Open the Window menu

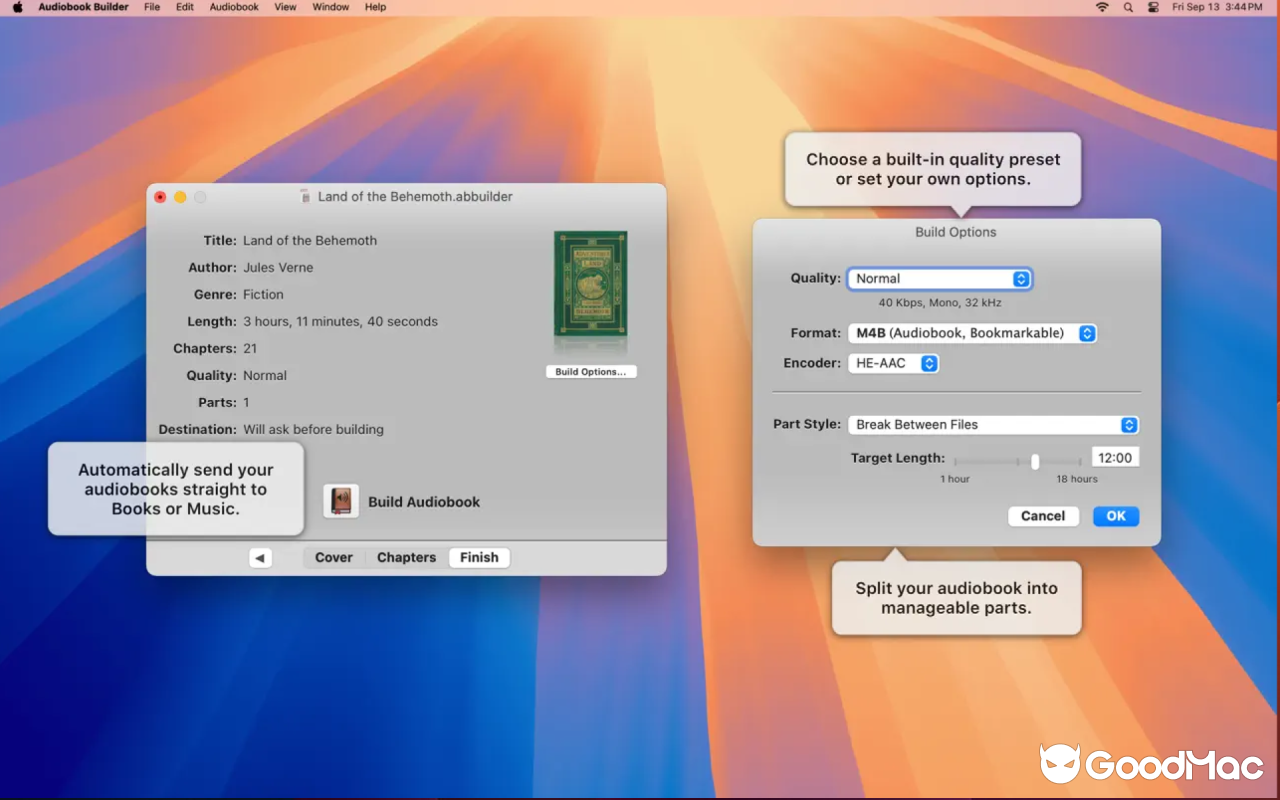tap(330, 7)
